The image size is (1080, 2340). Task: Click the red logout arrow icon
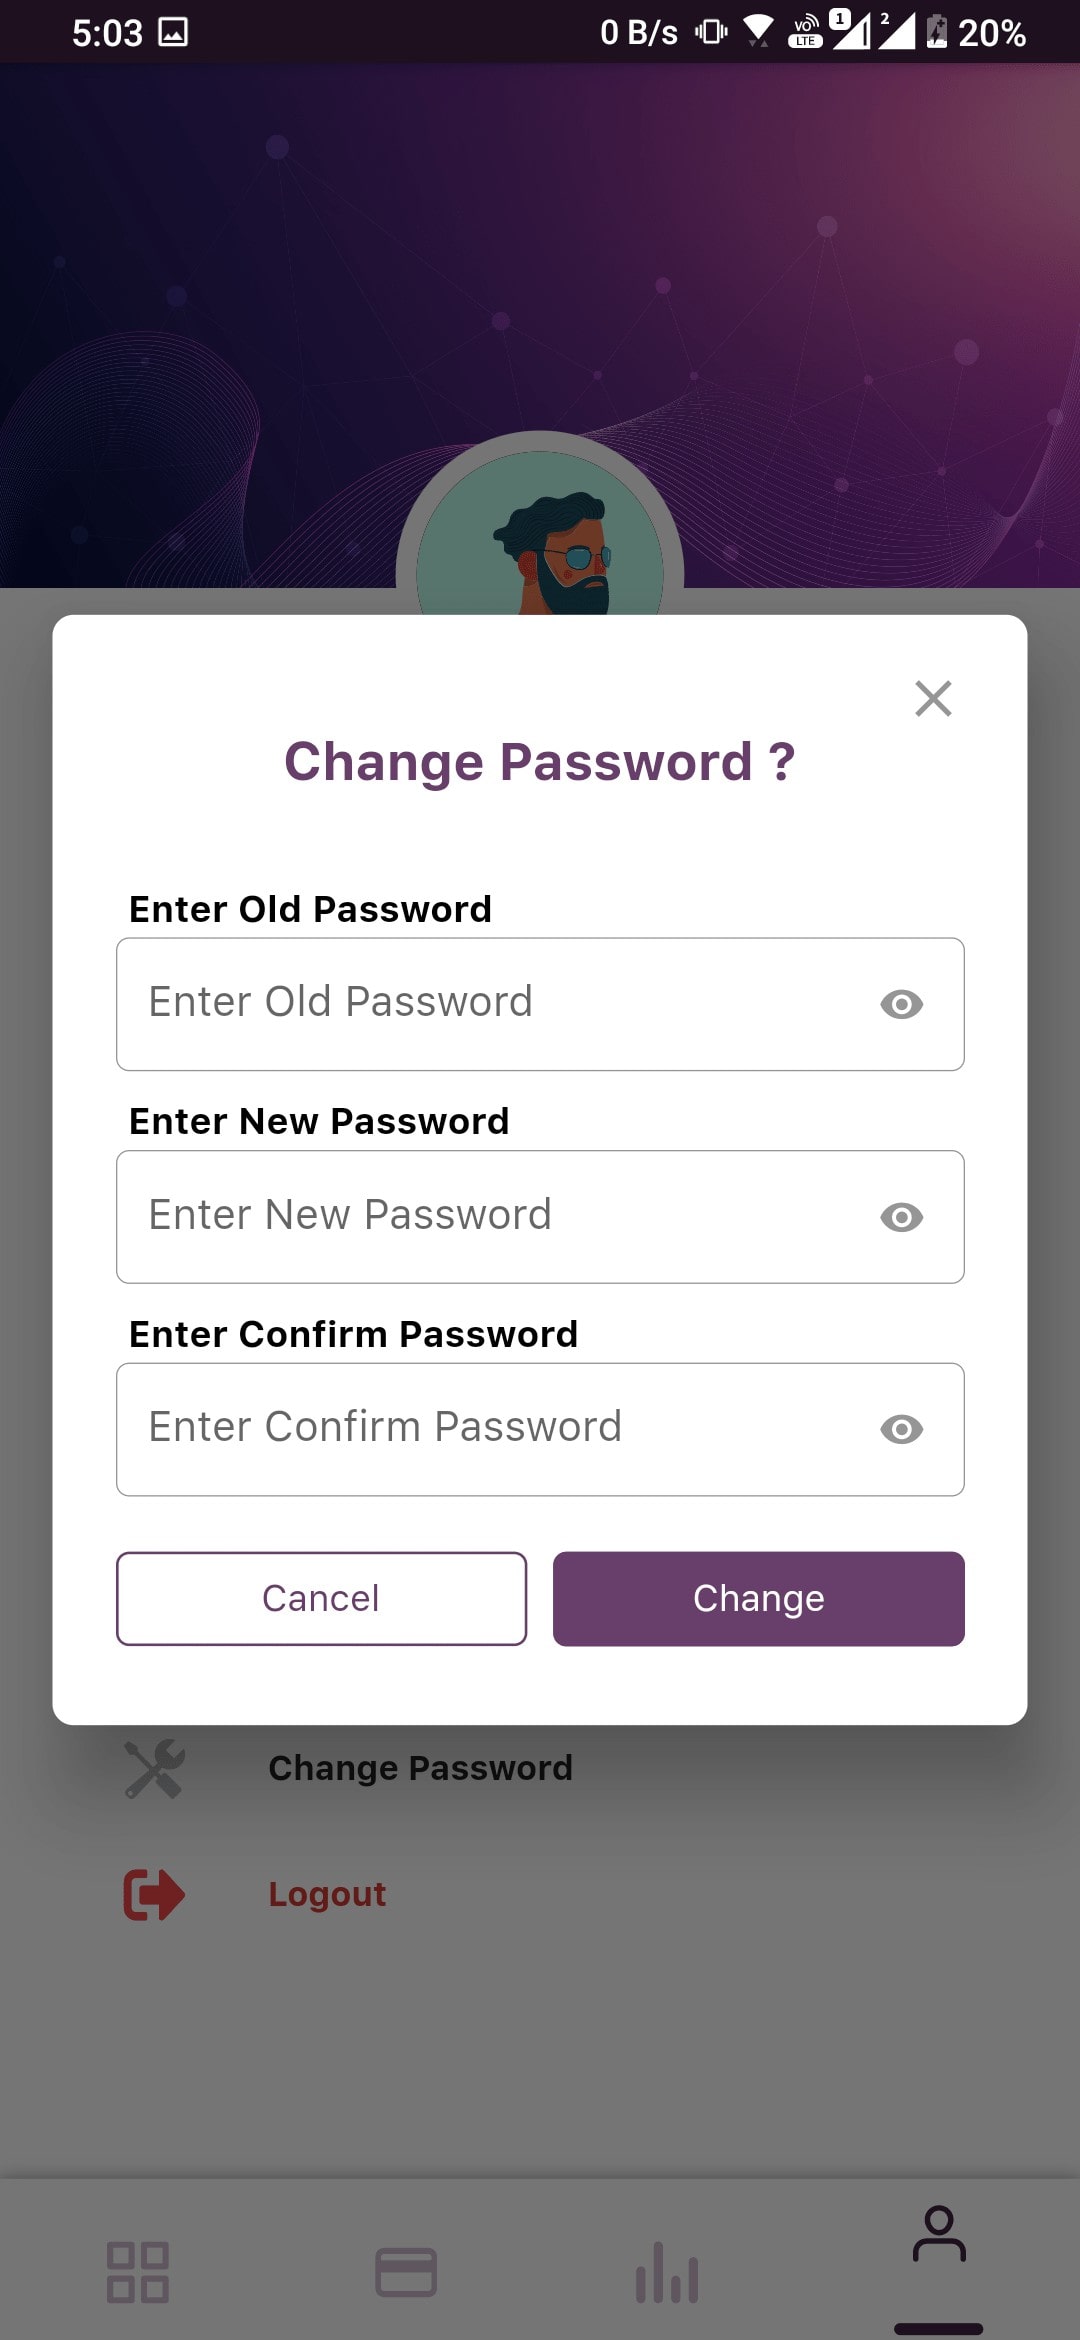pos(154,1894)
